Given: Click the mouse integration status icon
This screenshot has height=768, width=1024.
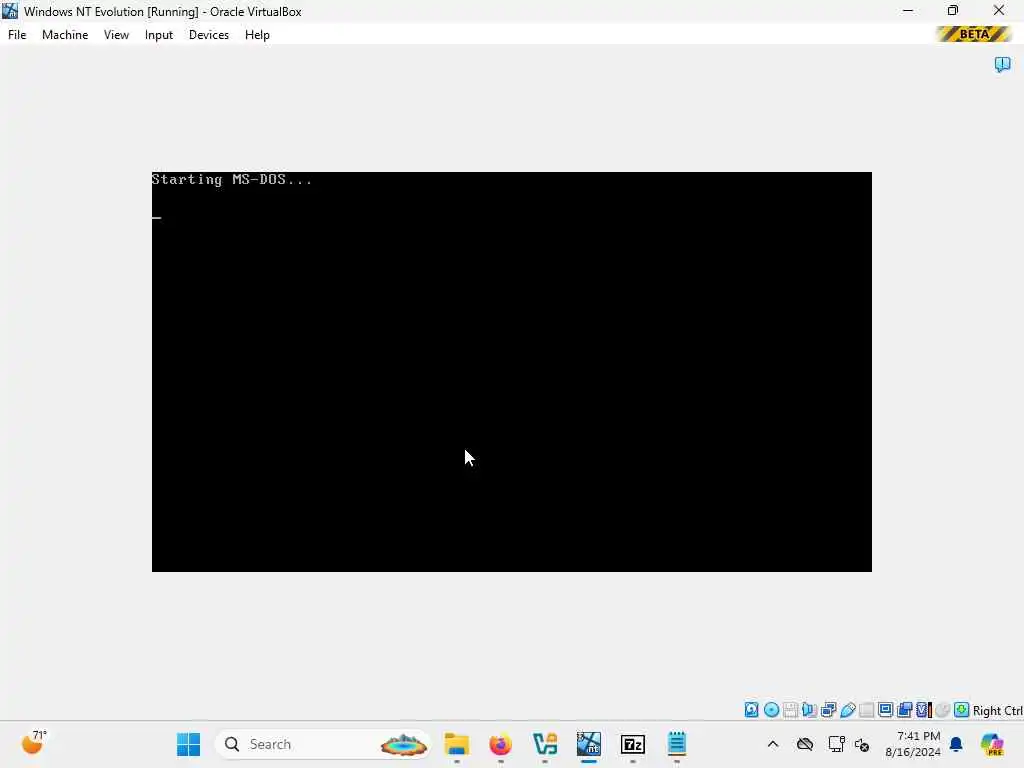Looking at the screenshot, I should coord(942,710).
